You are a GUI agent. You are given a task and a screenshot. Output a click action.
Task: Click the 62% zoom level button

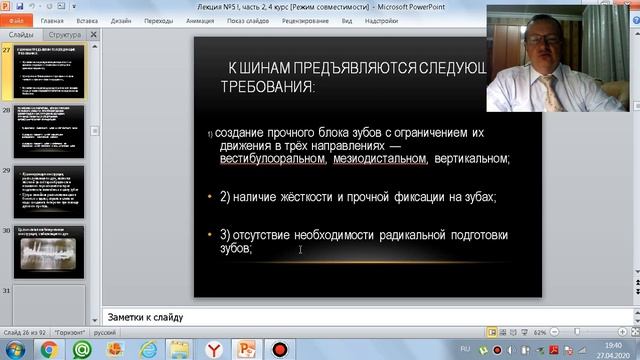tap(540, 333)
